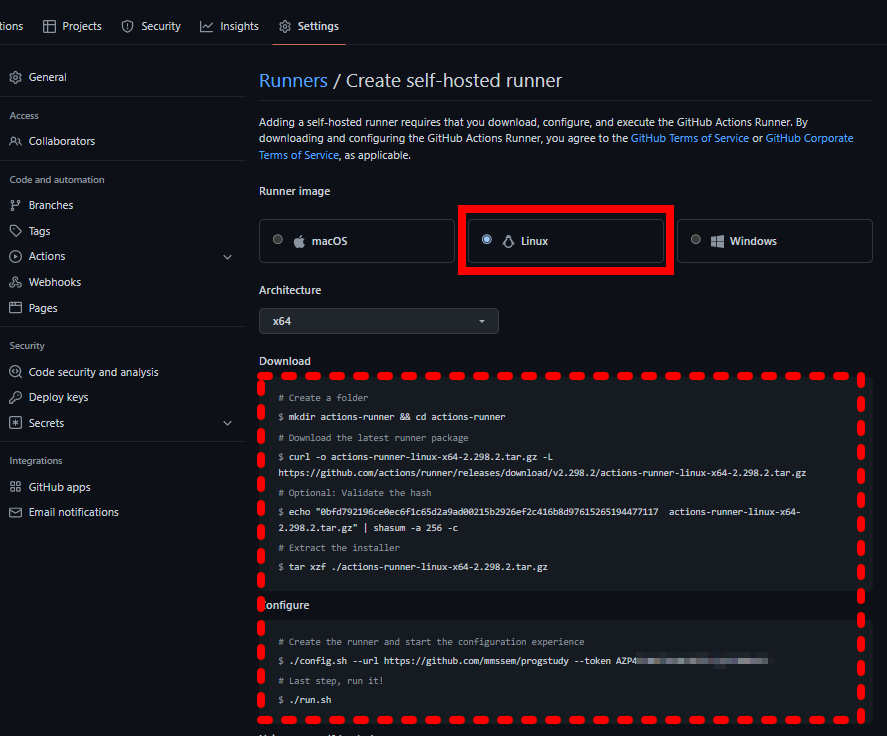Screen dimensions: 887x736
Task: Click the Secrets asterisk icon
Action: 15,423
